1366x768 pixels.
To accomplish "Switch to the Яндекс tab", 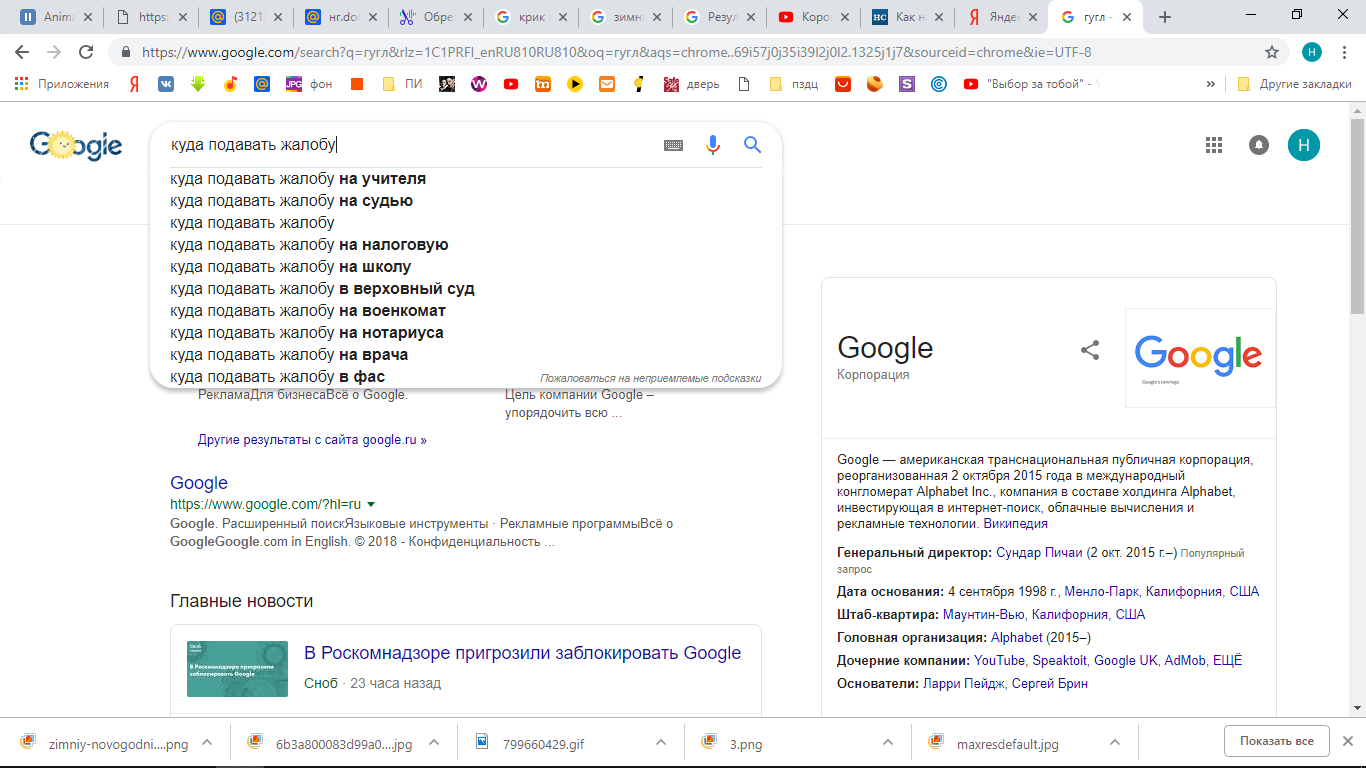I will (1000, 17).
